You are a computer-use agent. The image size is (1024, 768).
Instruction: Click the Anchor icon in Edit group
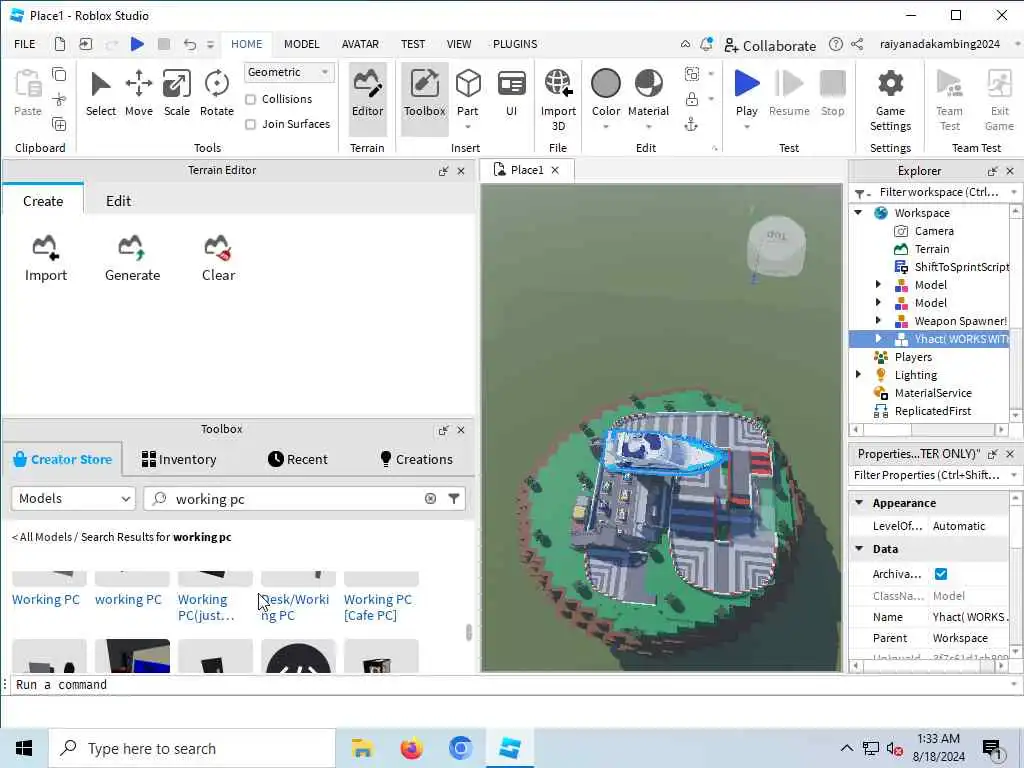tap(691, 124)
